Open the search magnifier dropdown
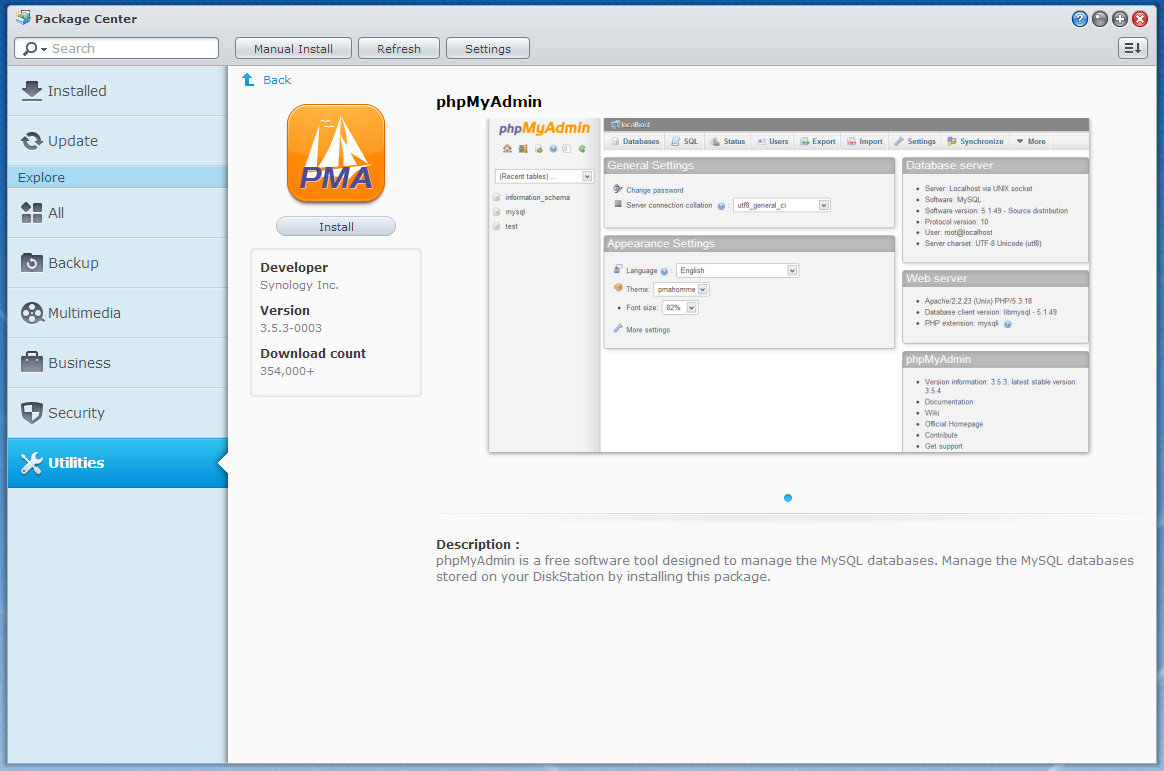This screenshot has height=771, width=1164. tap(34, 49)
